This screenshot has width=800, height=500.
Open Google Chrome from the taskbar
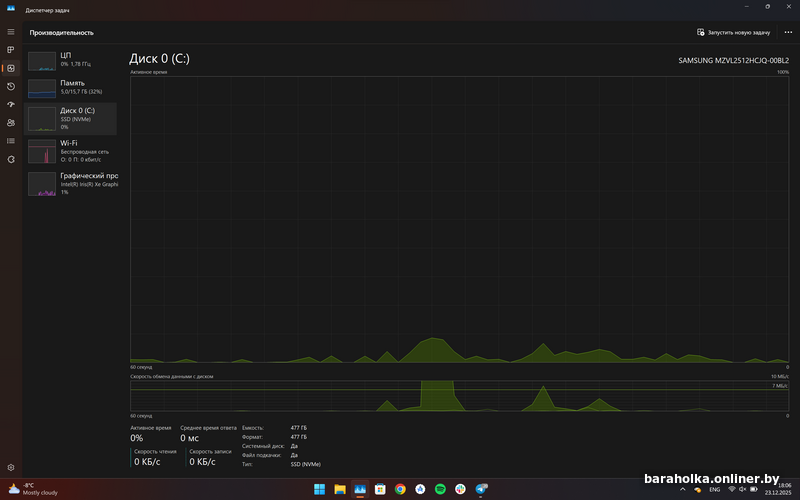point(400,489)
